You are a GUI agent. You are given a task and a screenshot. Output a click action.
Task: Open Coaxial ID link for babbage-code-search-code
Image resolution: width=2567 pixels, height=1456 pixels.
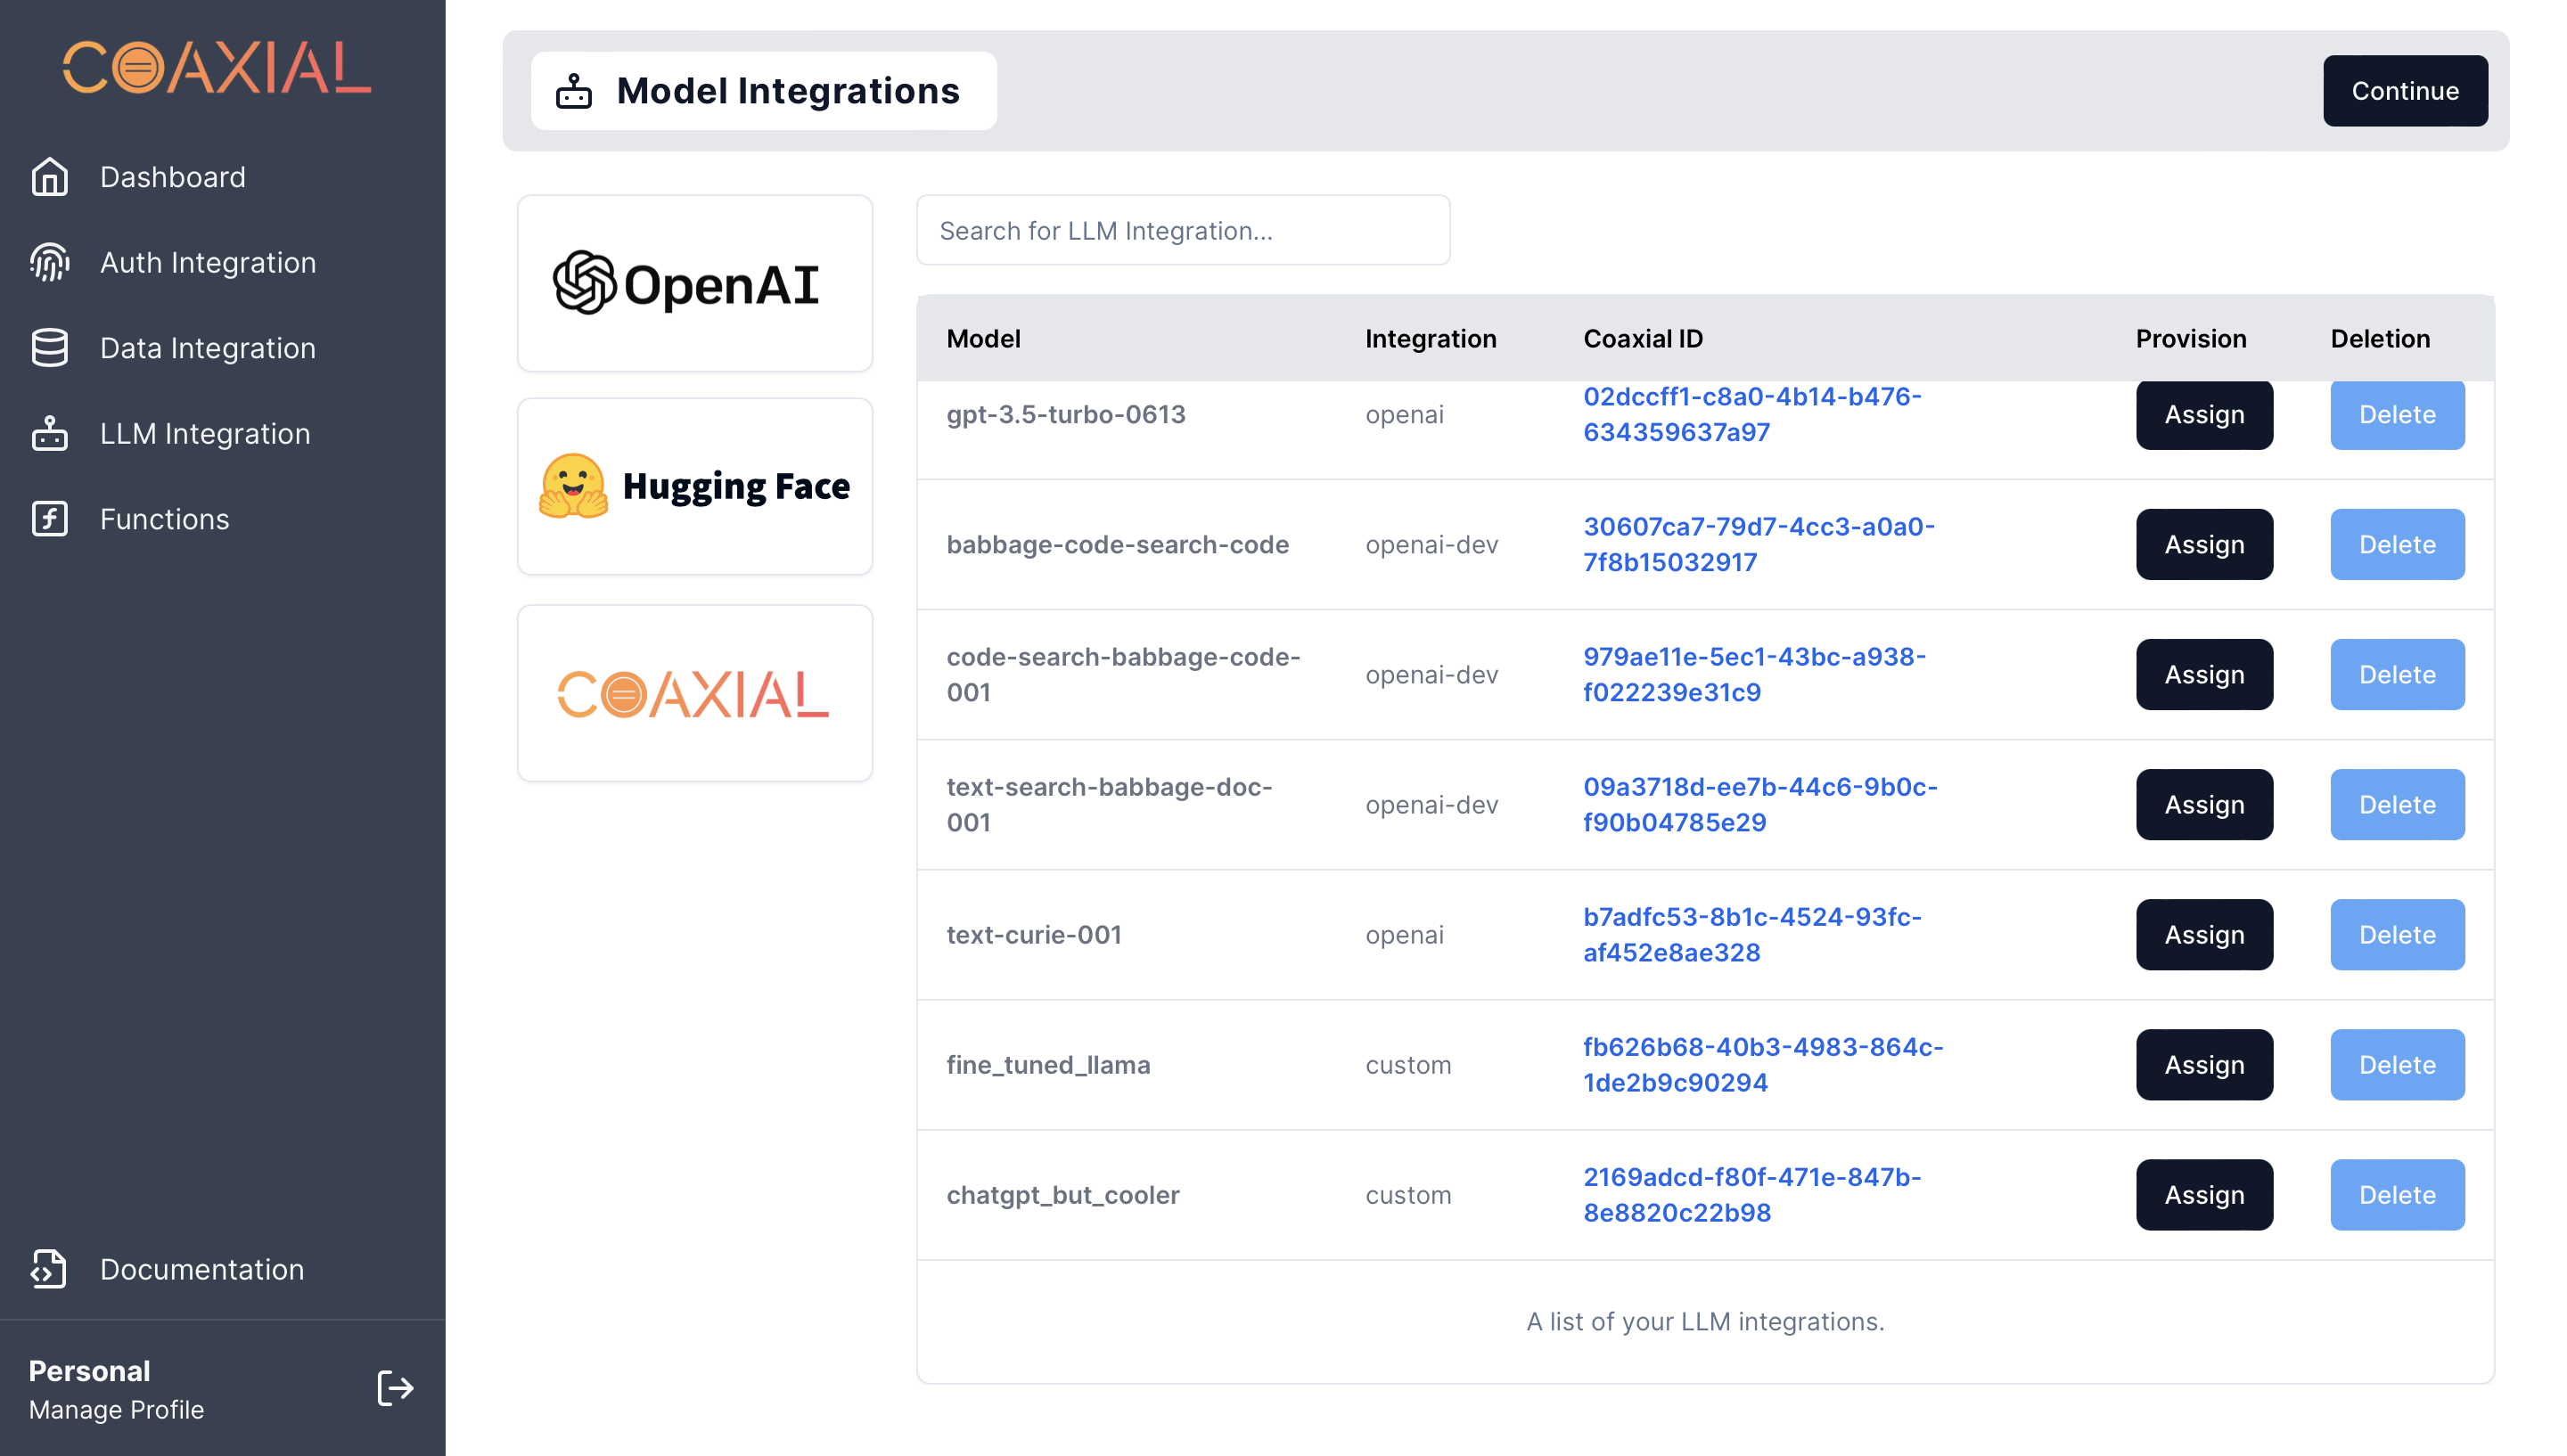click(x=1758, y=544)
